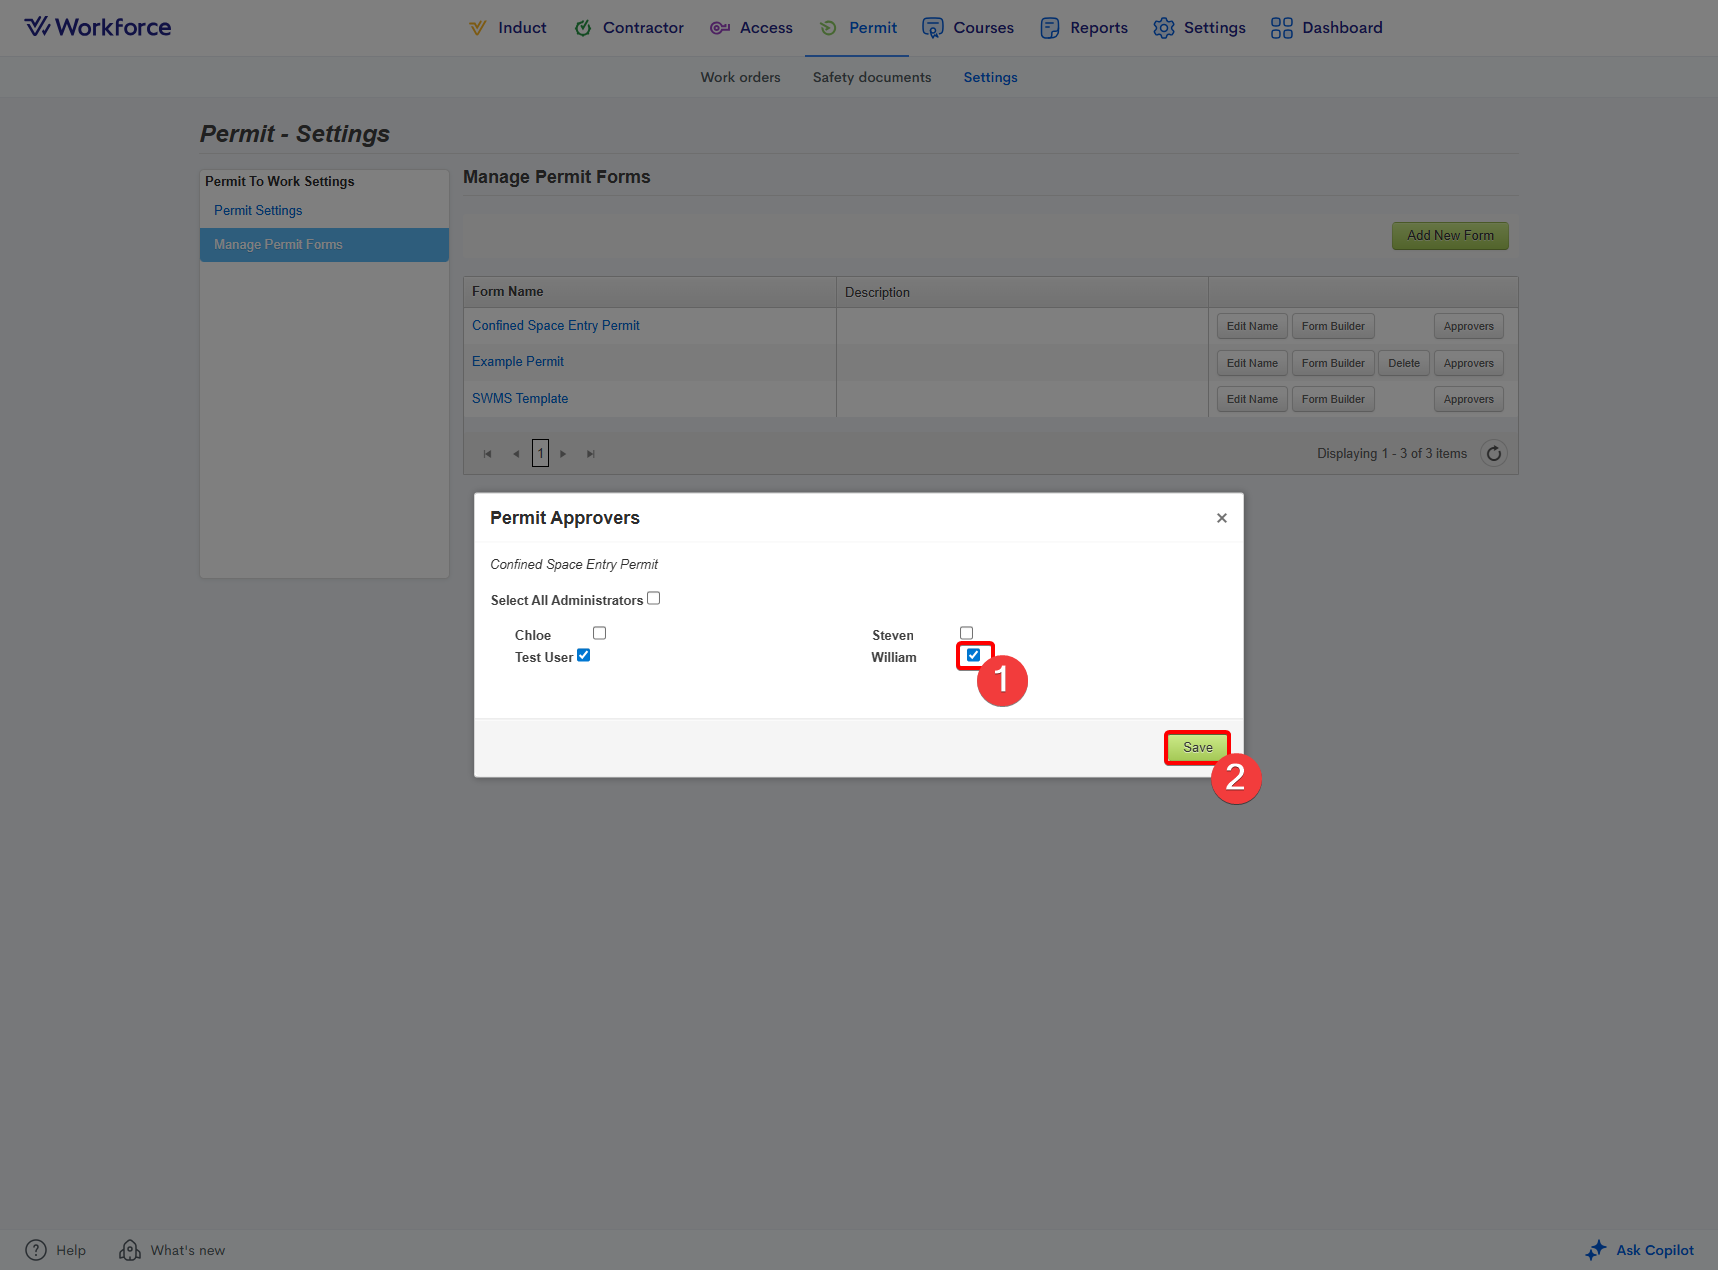Click the Settings gear icon in top nav
The width and height of the screenshot is (1718, 1270).
coord(1163,28)
